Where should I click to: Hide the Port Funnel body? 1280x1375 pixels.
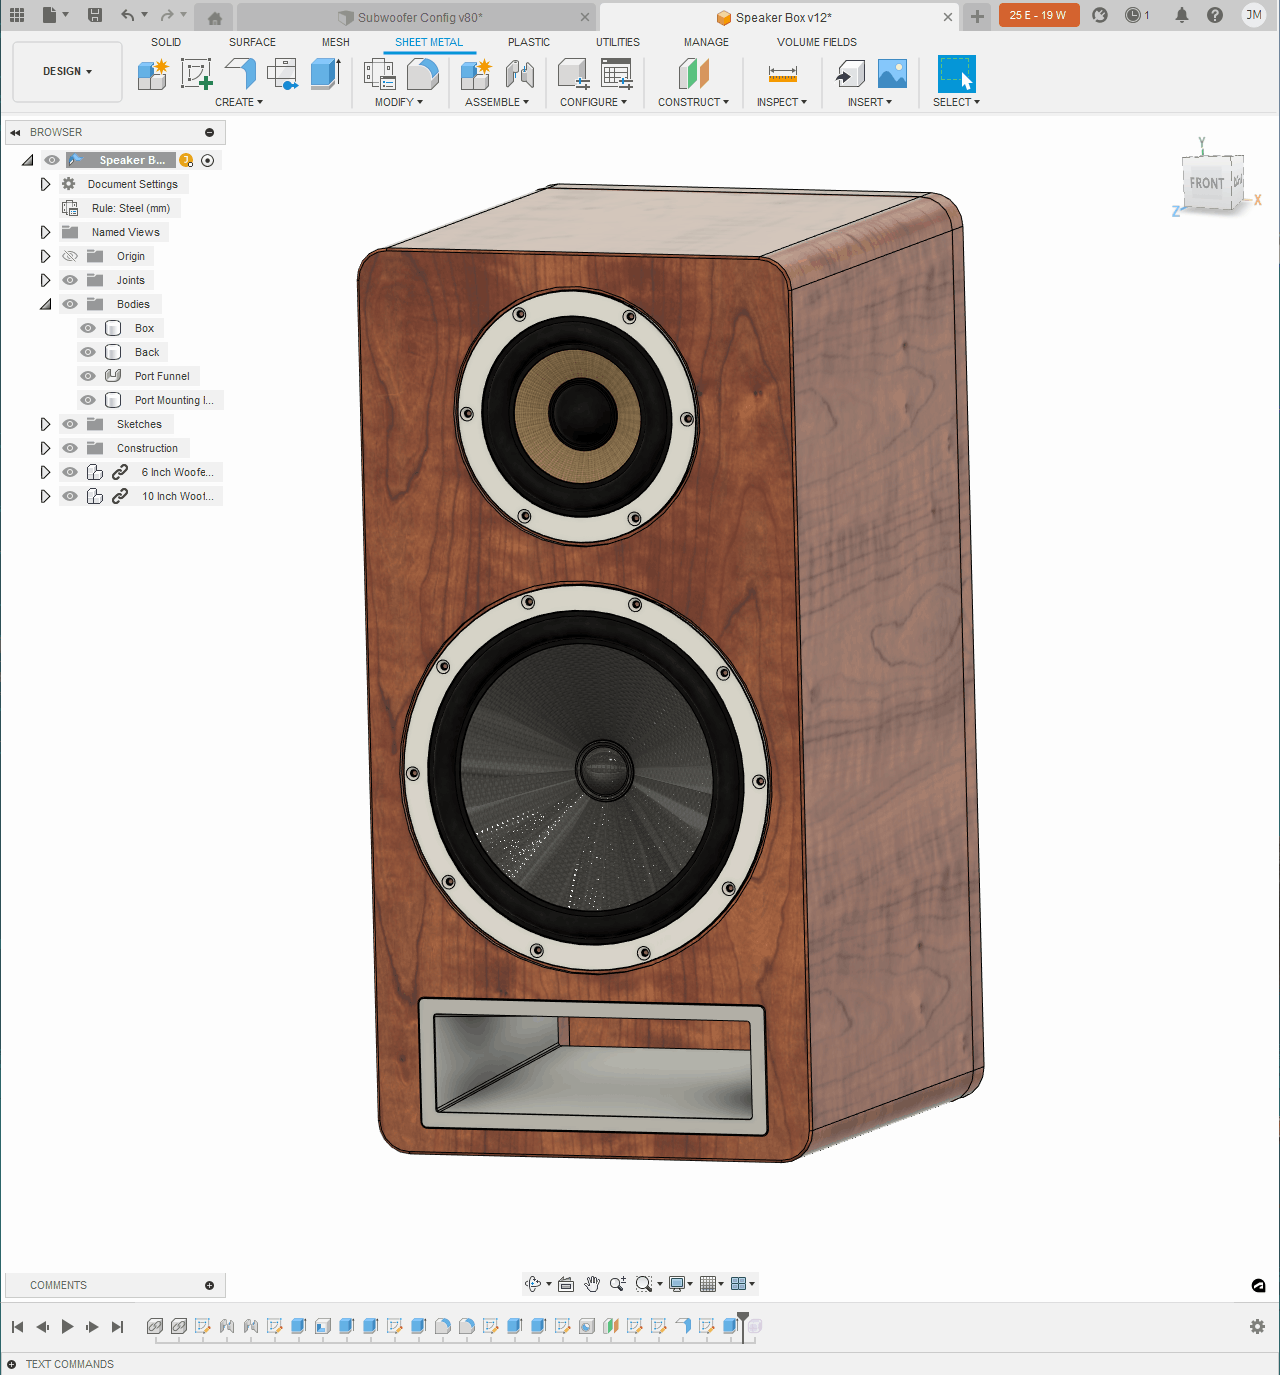click(88, 376)
